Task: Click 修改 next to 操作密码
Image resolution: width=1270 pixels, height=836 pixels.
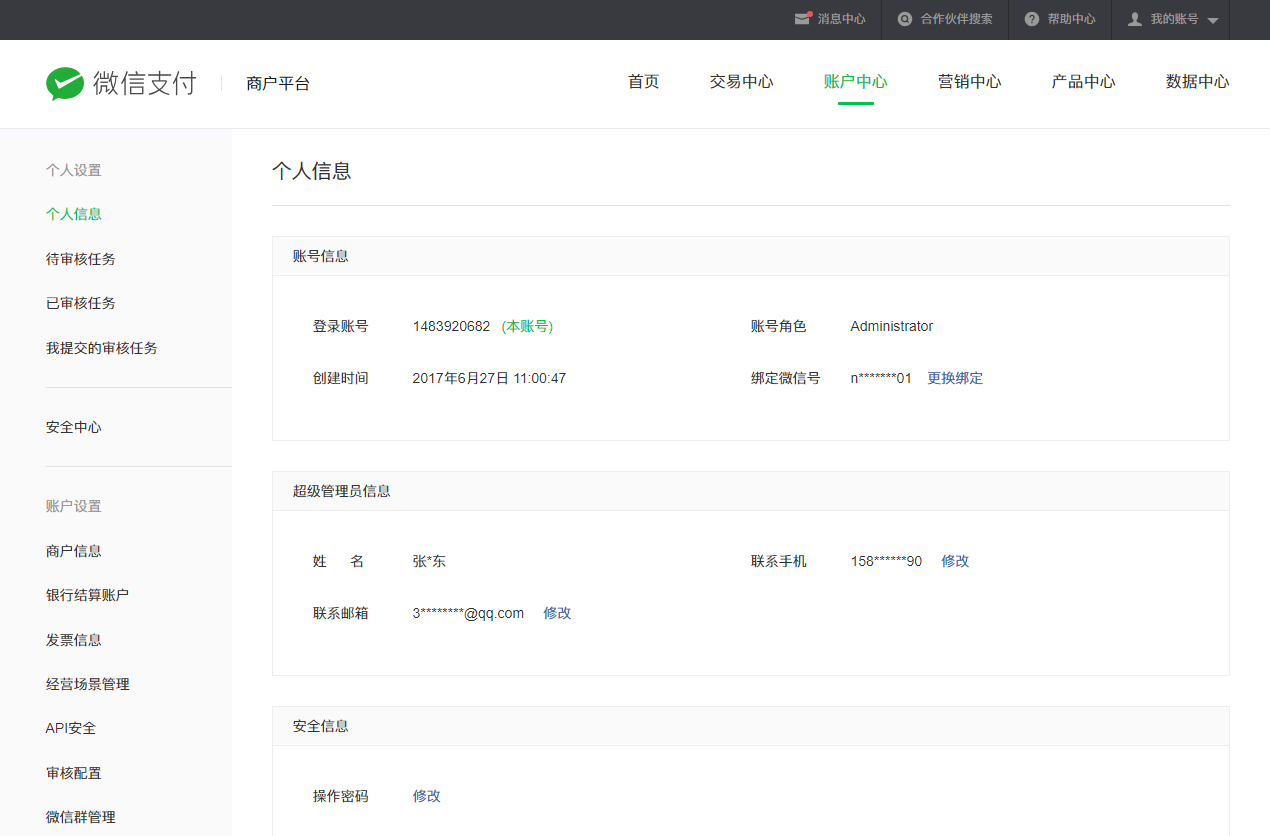Action: coord(427,796)
